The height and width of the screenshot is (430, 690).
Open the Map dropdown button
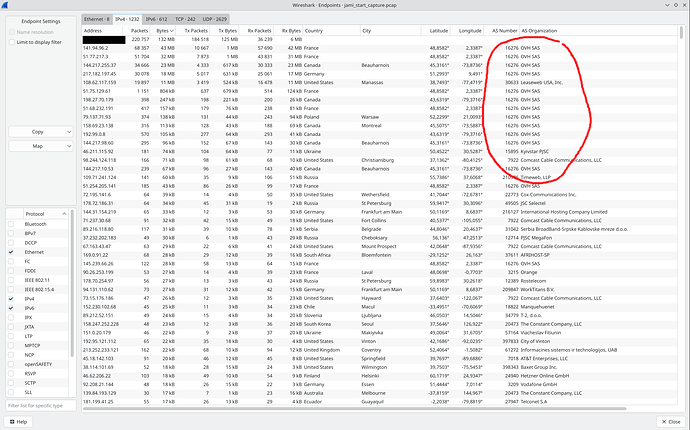click(x=40, y=146)
